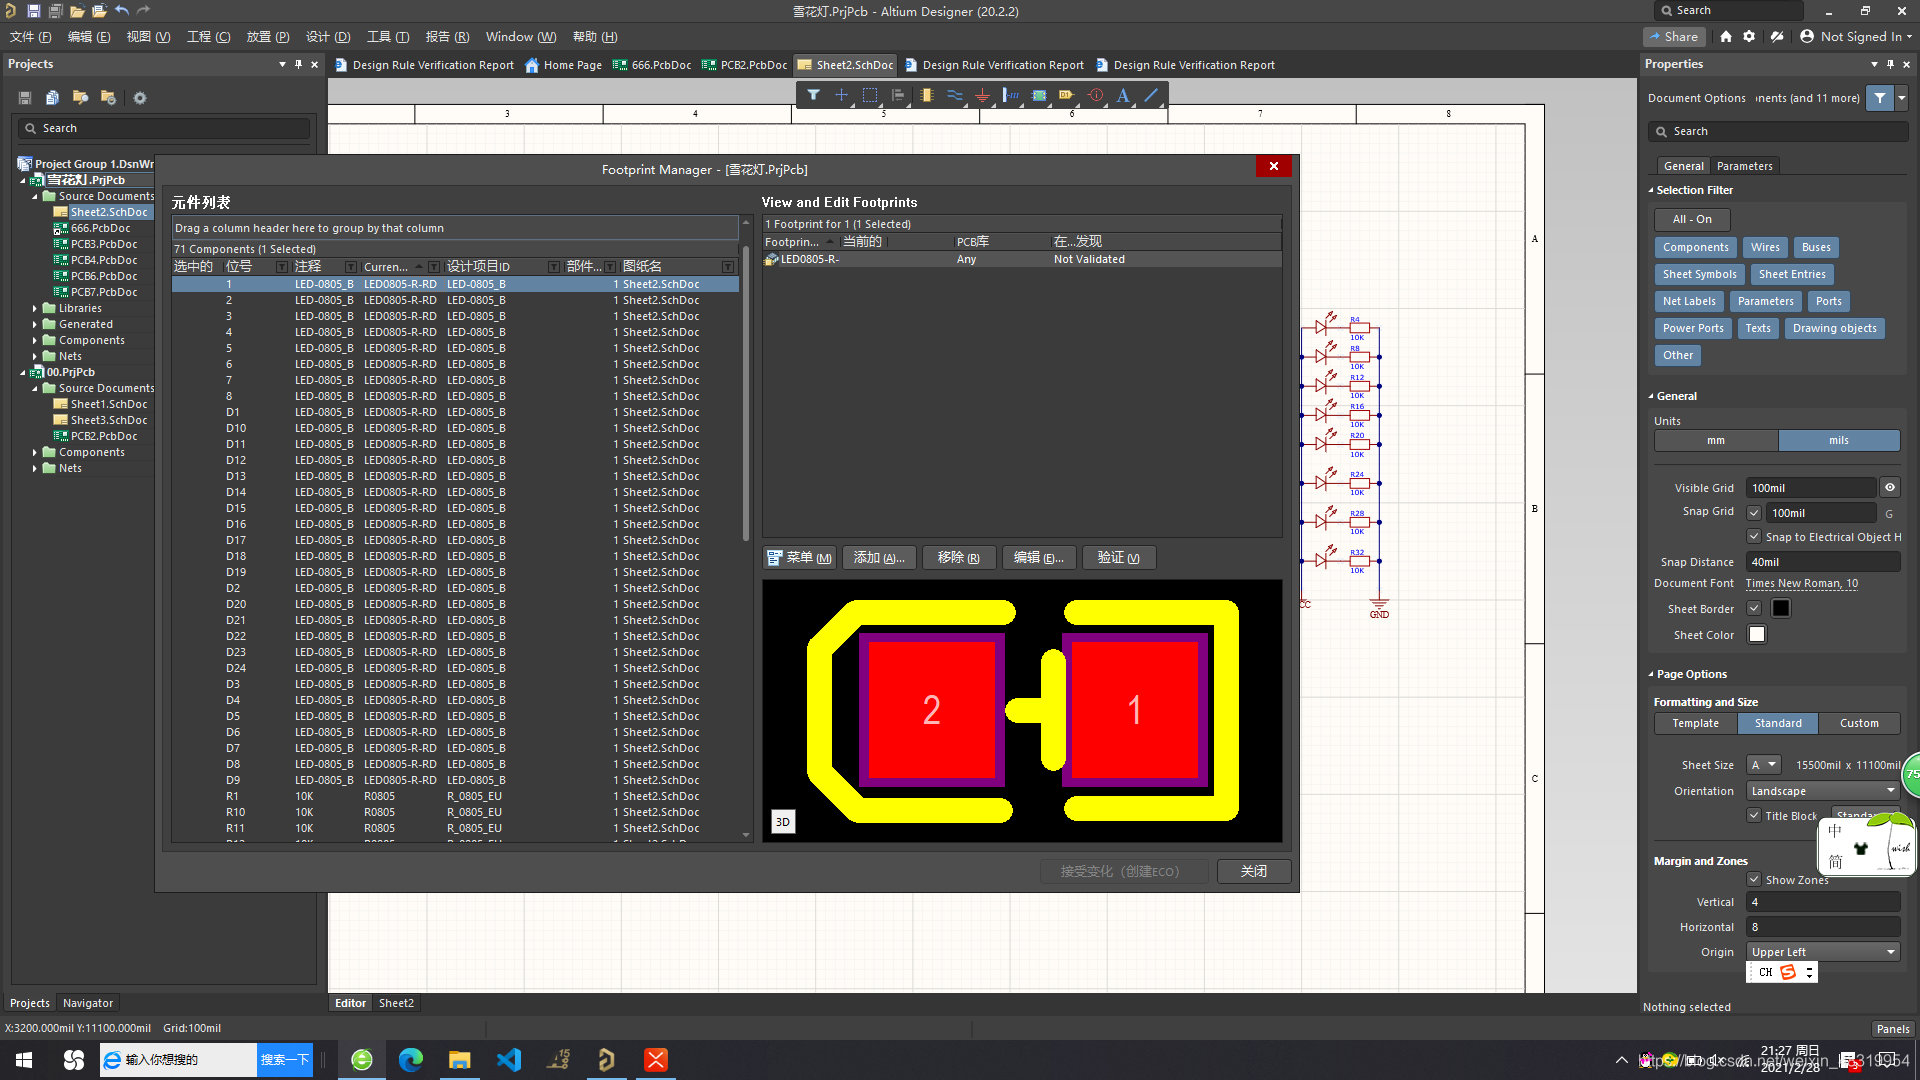Click the GND power port tool
The width and height of the screenshot is (1920, 1080).
(x=983, y=95)
